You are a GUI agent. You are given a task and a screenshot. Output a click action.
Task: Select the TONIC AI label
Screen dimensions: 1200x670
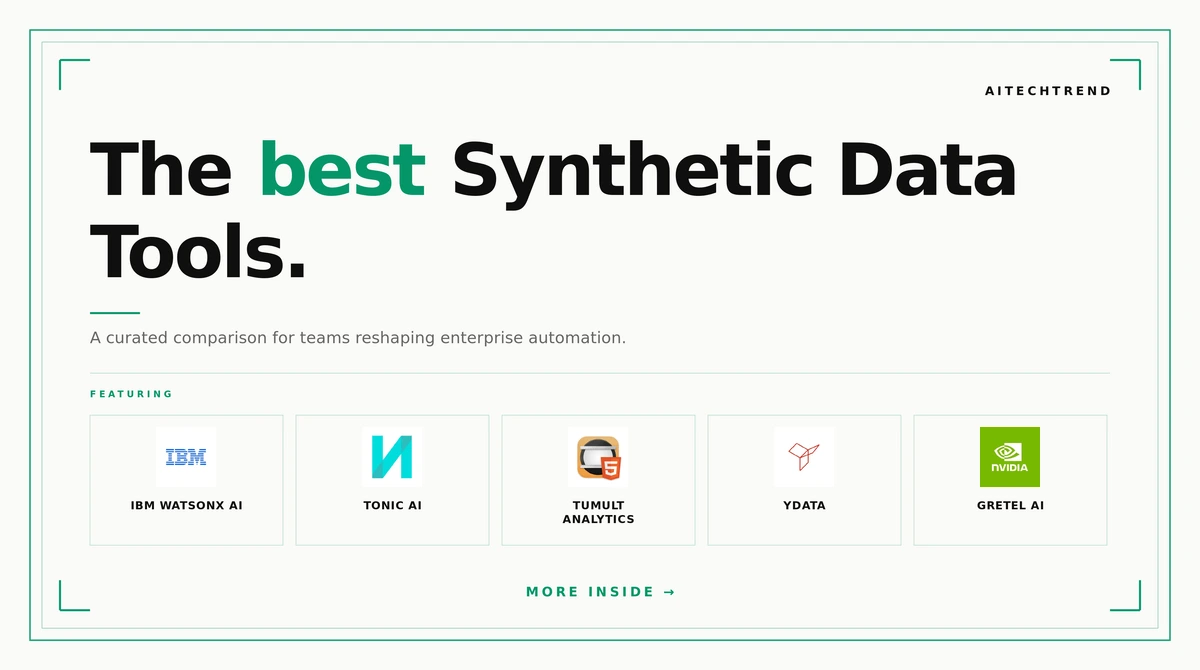tap(392, 506)
